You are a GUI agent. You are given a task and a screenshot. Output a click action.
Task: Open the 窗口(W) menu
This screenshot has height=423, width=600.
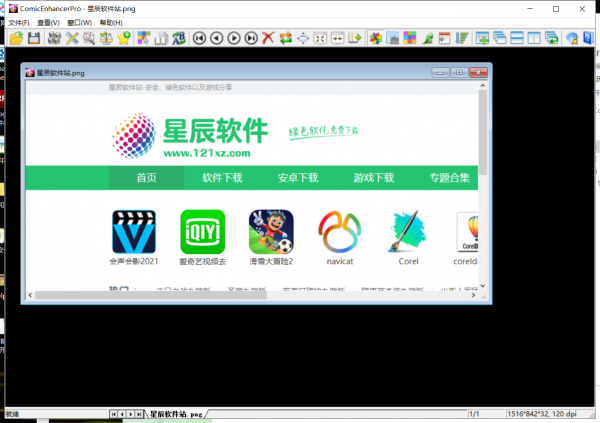click(x=80, y=23)
